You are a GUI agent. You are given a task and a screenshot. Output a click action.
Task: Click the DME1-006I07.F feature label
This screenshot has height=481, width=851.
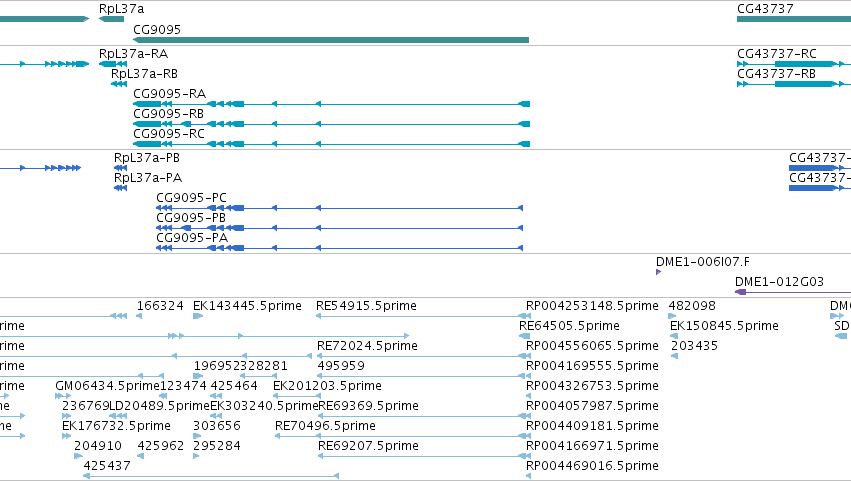(703, 262)
